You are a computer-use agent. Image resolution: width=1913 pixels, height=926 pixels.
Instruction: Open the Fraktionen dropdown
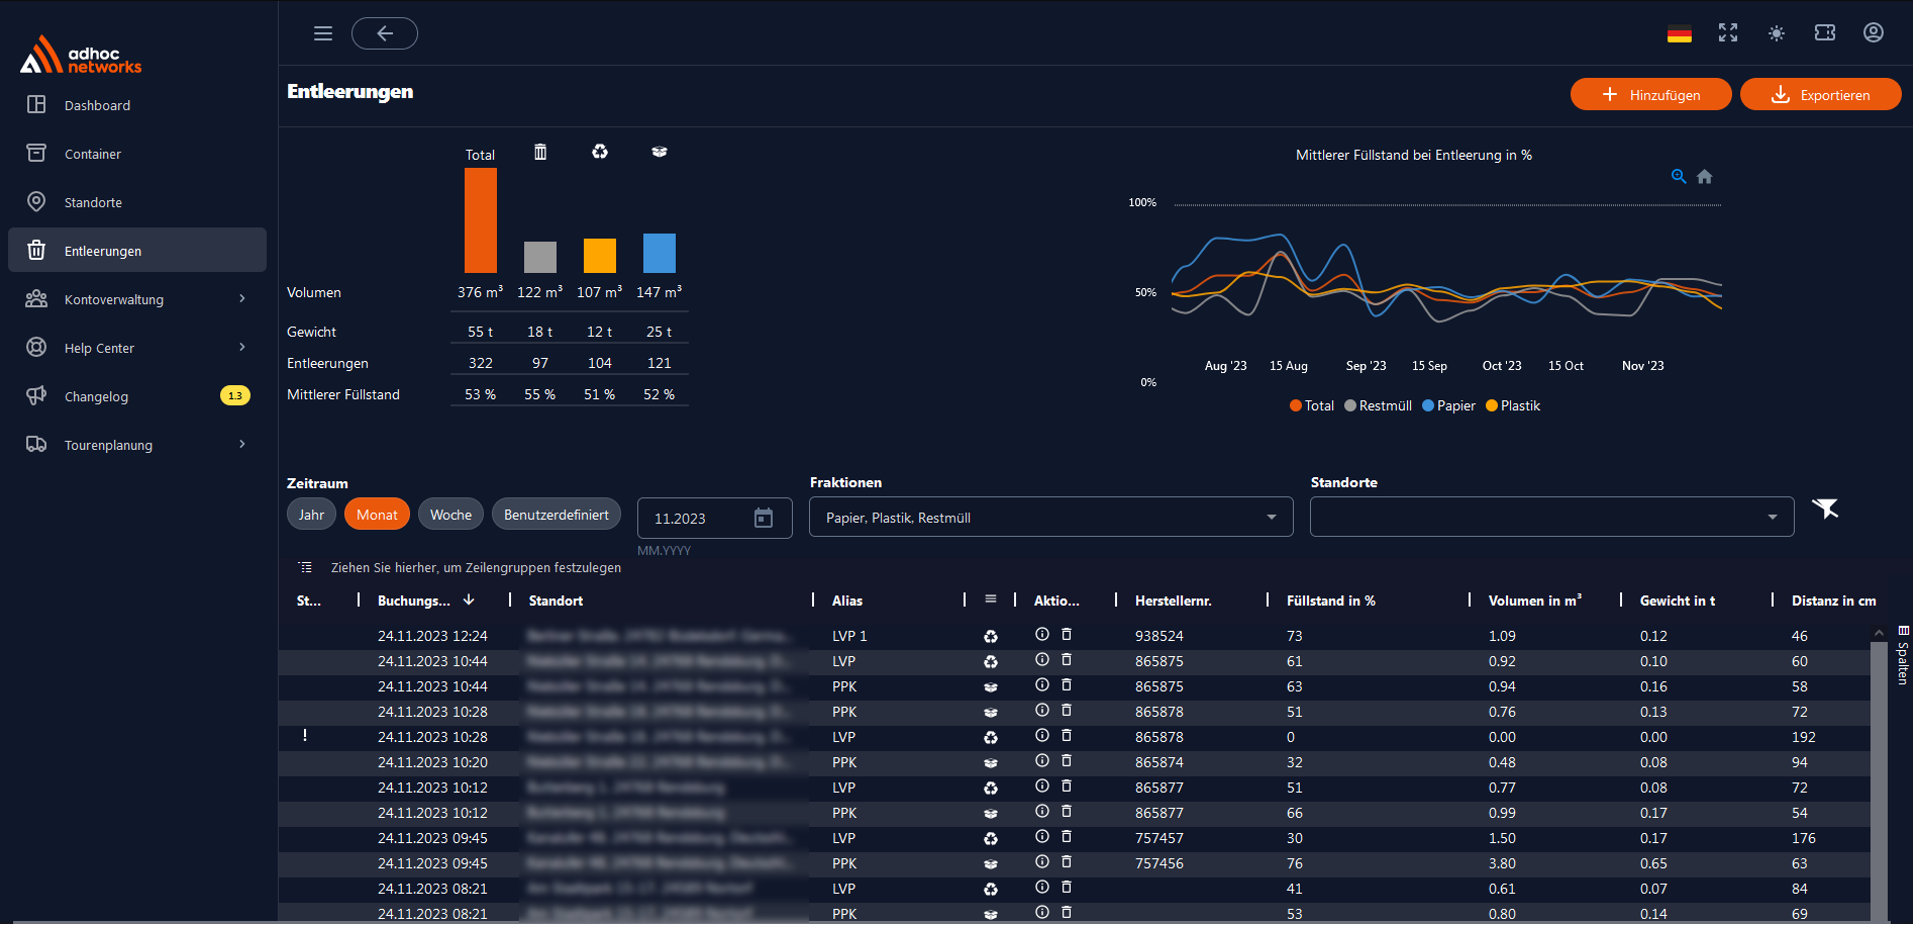[1051, 517]
